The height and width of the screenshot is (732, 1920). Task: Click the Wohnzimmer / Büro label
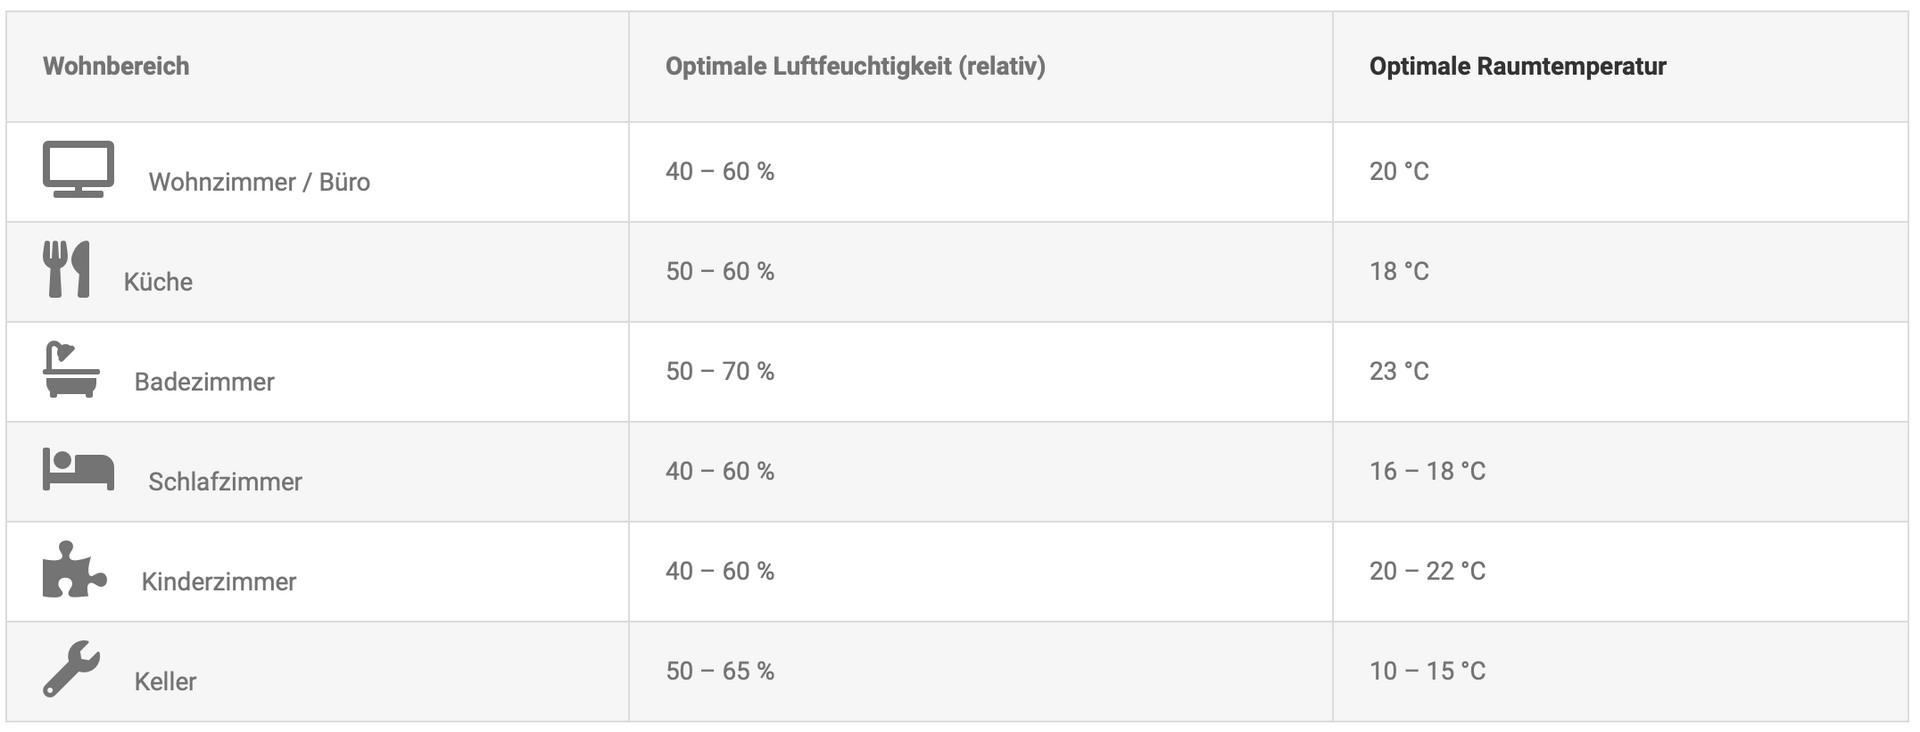(x=259, y=182)
